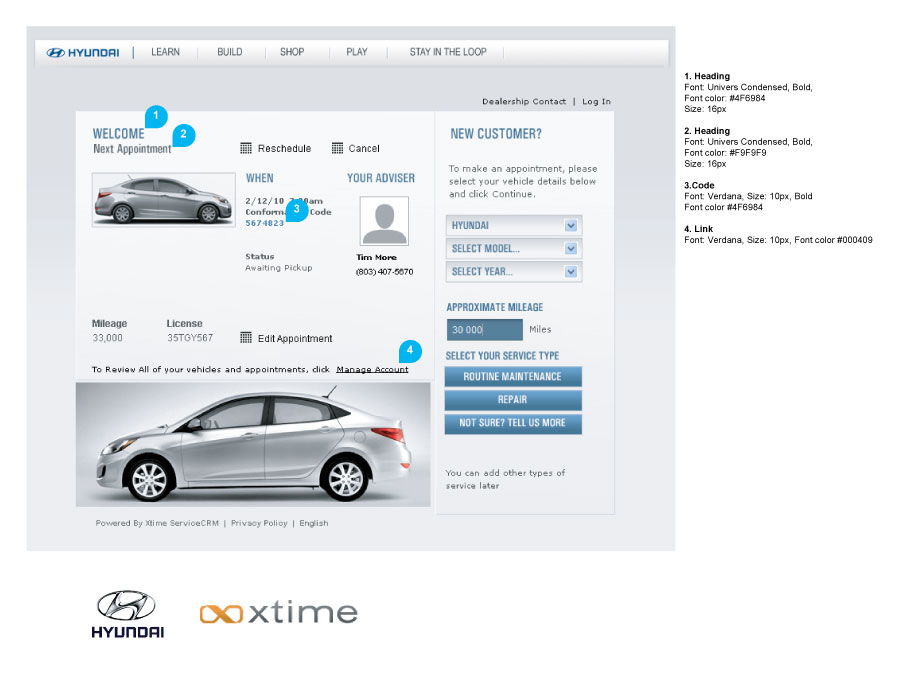
Task: Follow the Manage Account link
Action: [372, 370]
